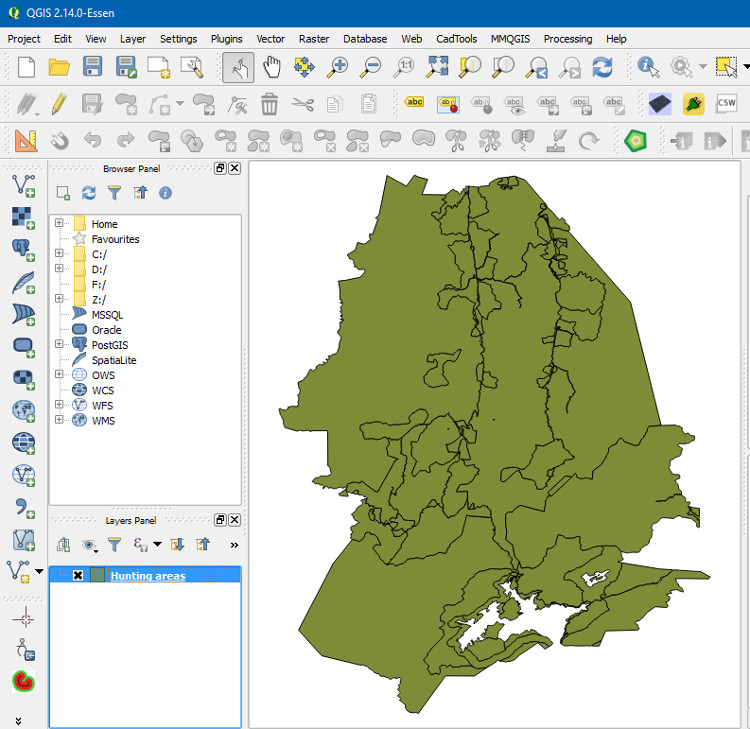Open the Vector menu

click(x=270, y=39)
